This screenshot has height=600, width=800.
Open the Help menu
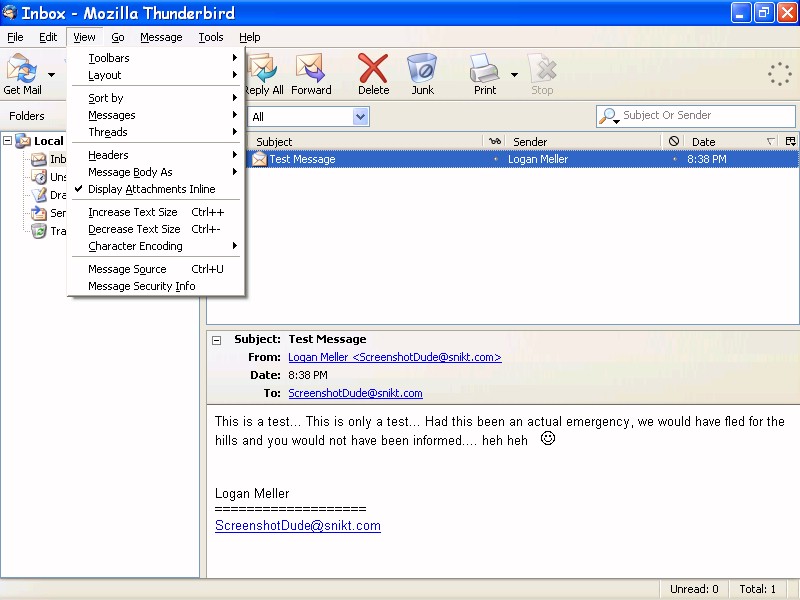pyautogui.click(x=249, y=37)
